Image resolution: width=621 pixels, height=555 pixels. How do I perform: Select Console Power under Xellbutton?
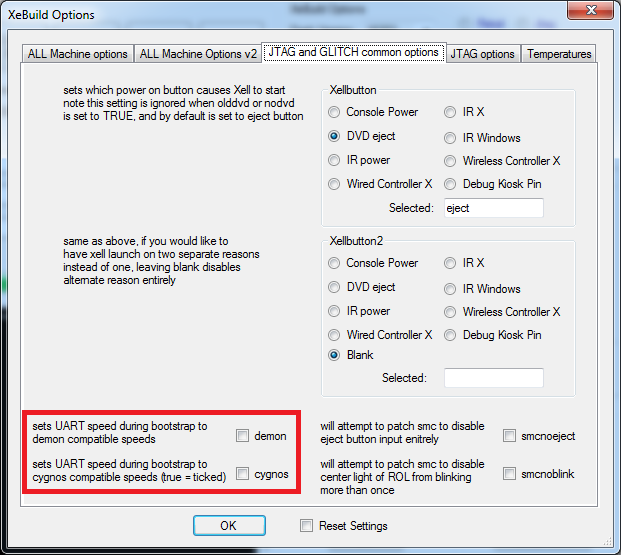coord(335,112)
